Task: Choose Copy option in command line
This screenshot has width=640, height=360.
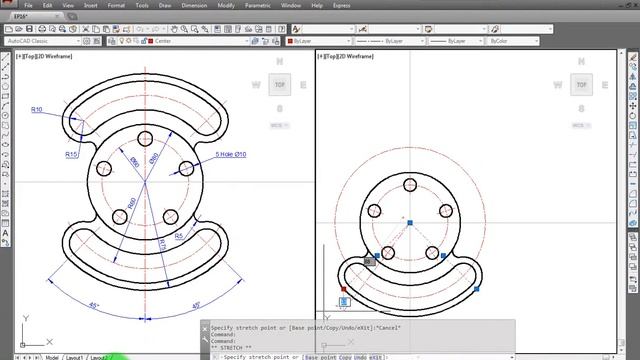Action: [x=344, y=357]
